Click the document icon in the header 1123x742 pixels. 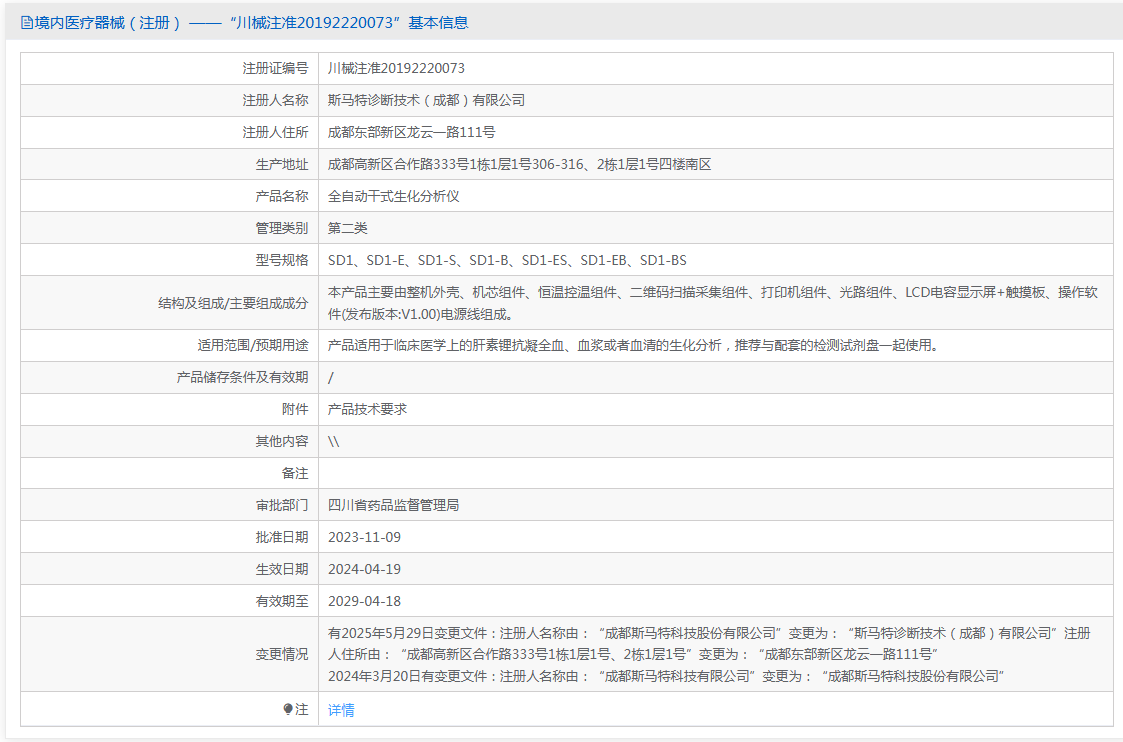[26, 23]
